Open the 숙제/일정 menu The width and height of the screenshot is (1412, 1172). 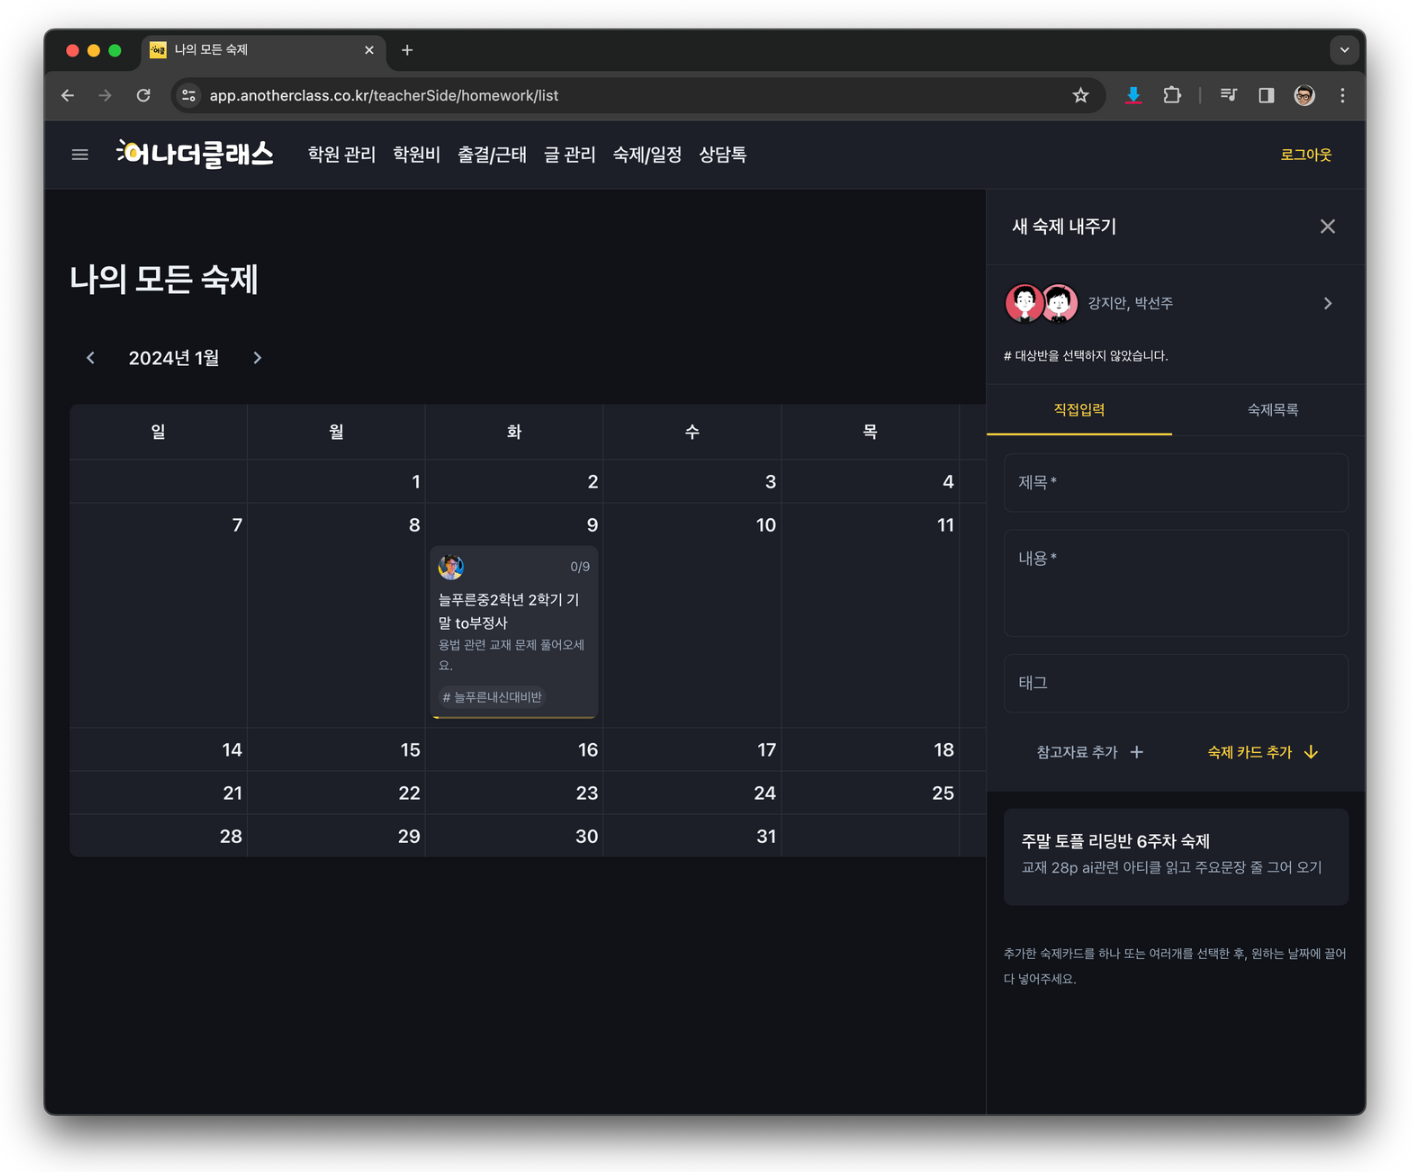(647, 155)
